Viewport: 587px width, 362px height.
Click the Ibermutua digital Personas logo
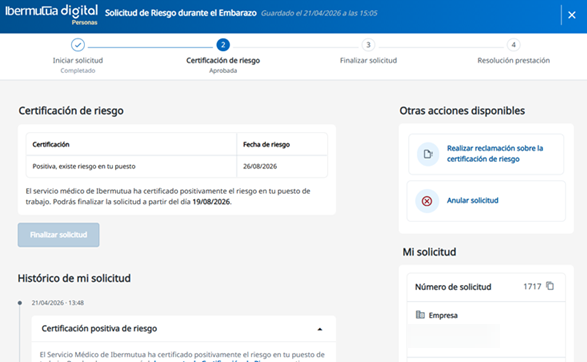click(x=51, y=15)
